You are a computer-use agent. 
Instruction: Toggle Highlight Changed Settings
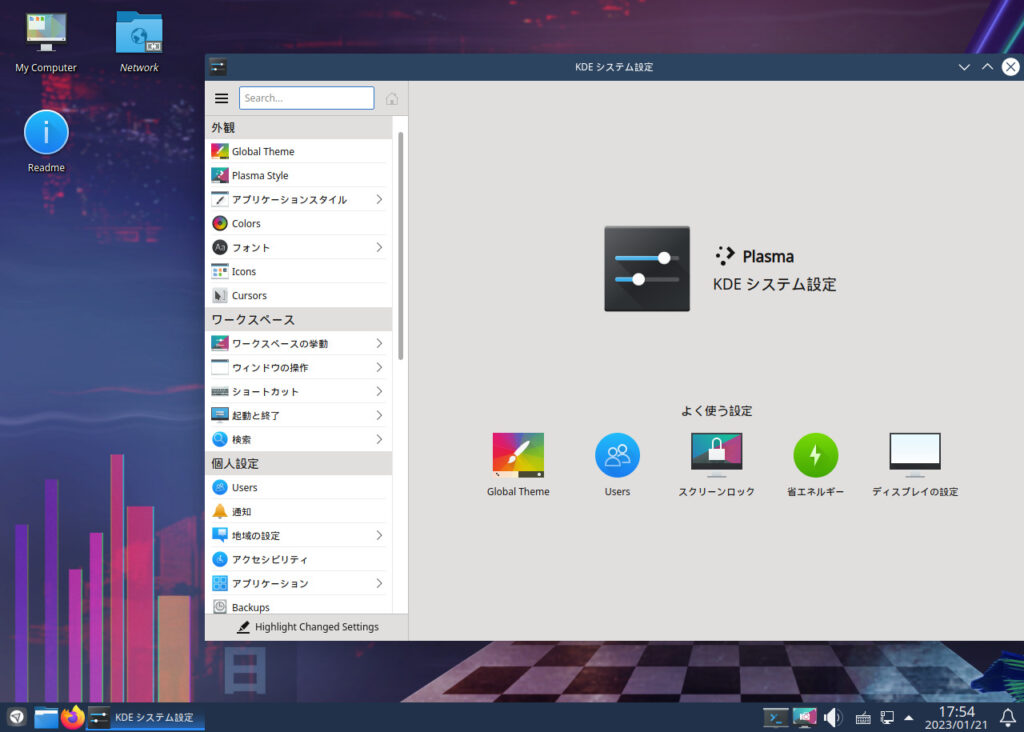click(307, 627)
